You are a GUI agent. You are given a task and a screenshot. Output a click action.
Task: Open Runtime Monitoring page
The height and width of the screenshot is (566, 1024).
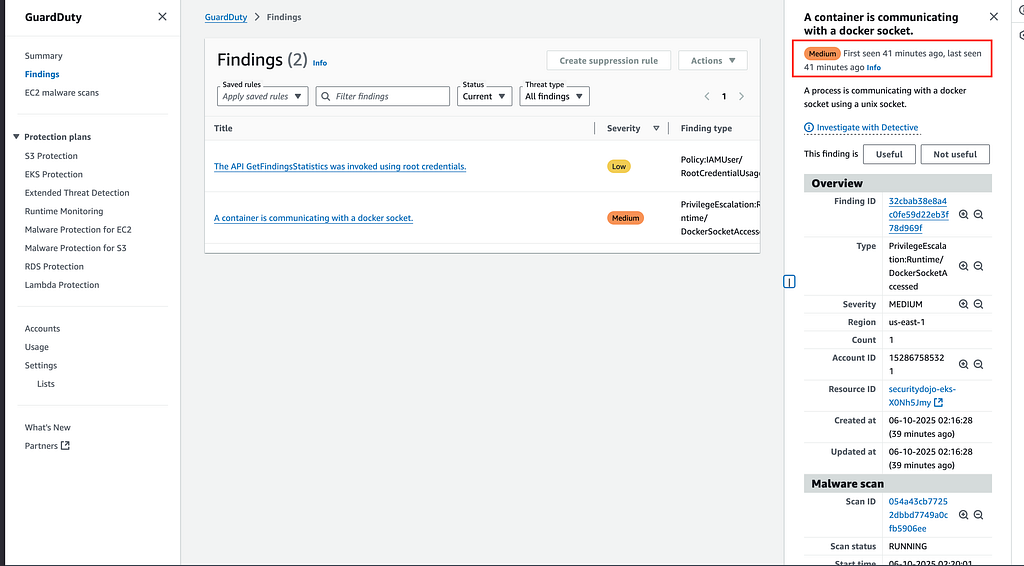(x=64, y=211)
